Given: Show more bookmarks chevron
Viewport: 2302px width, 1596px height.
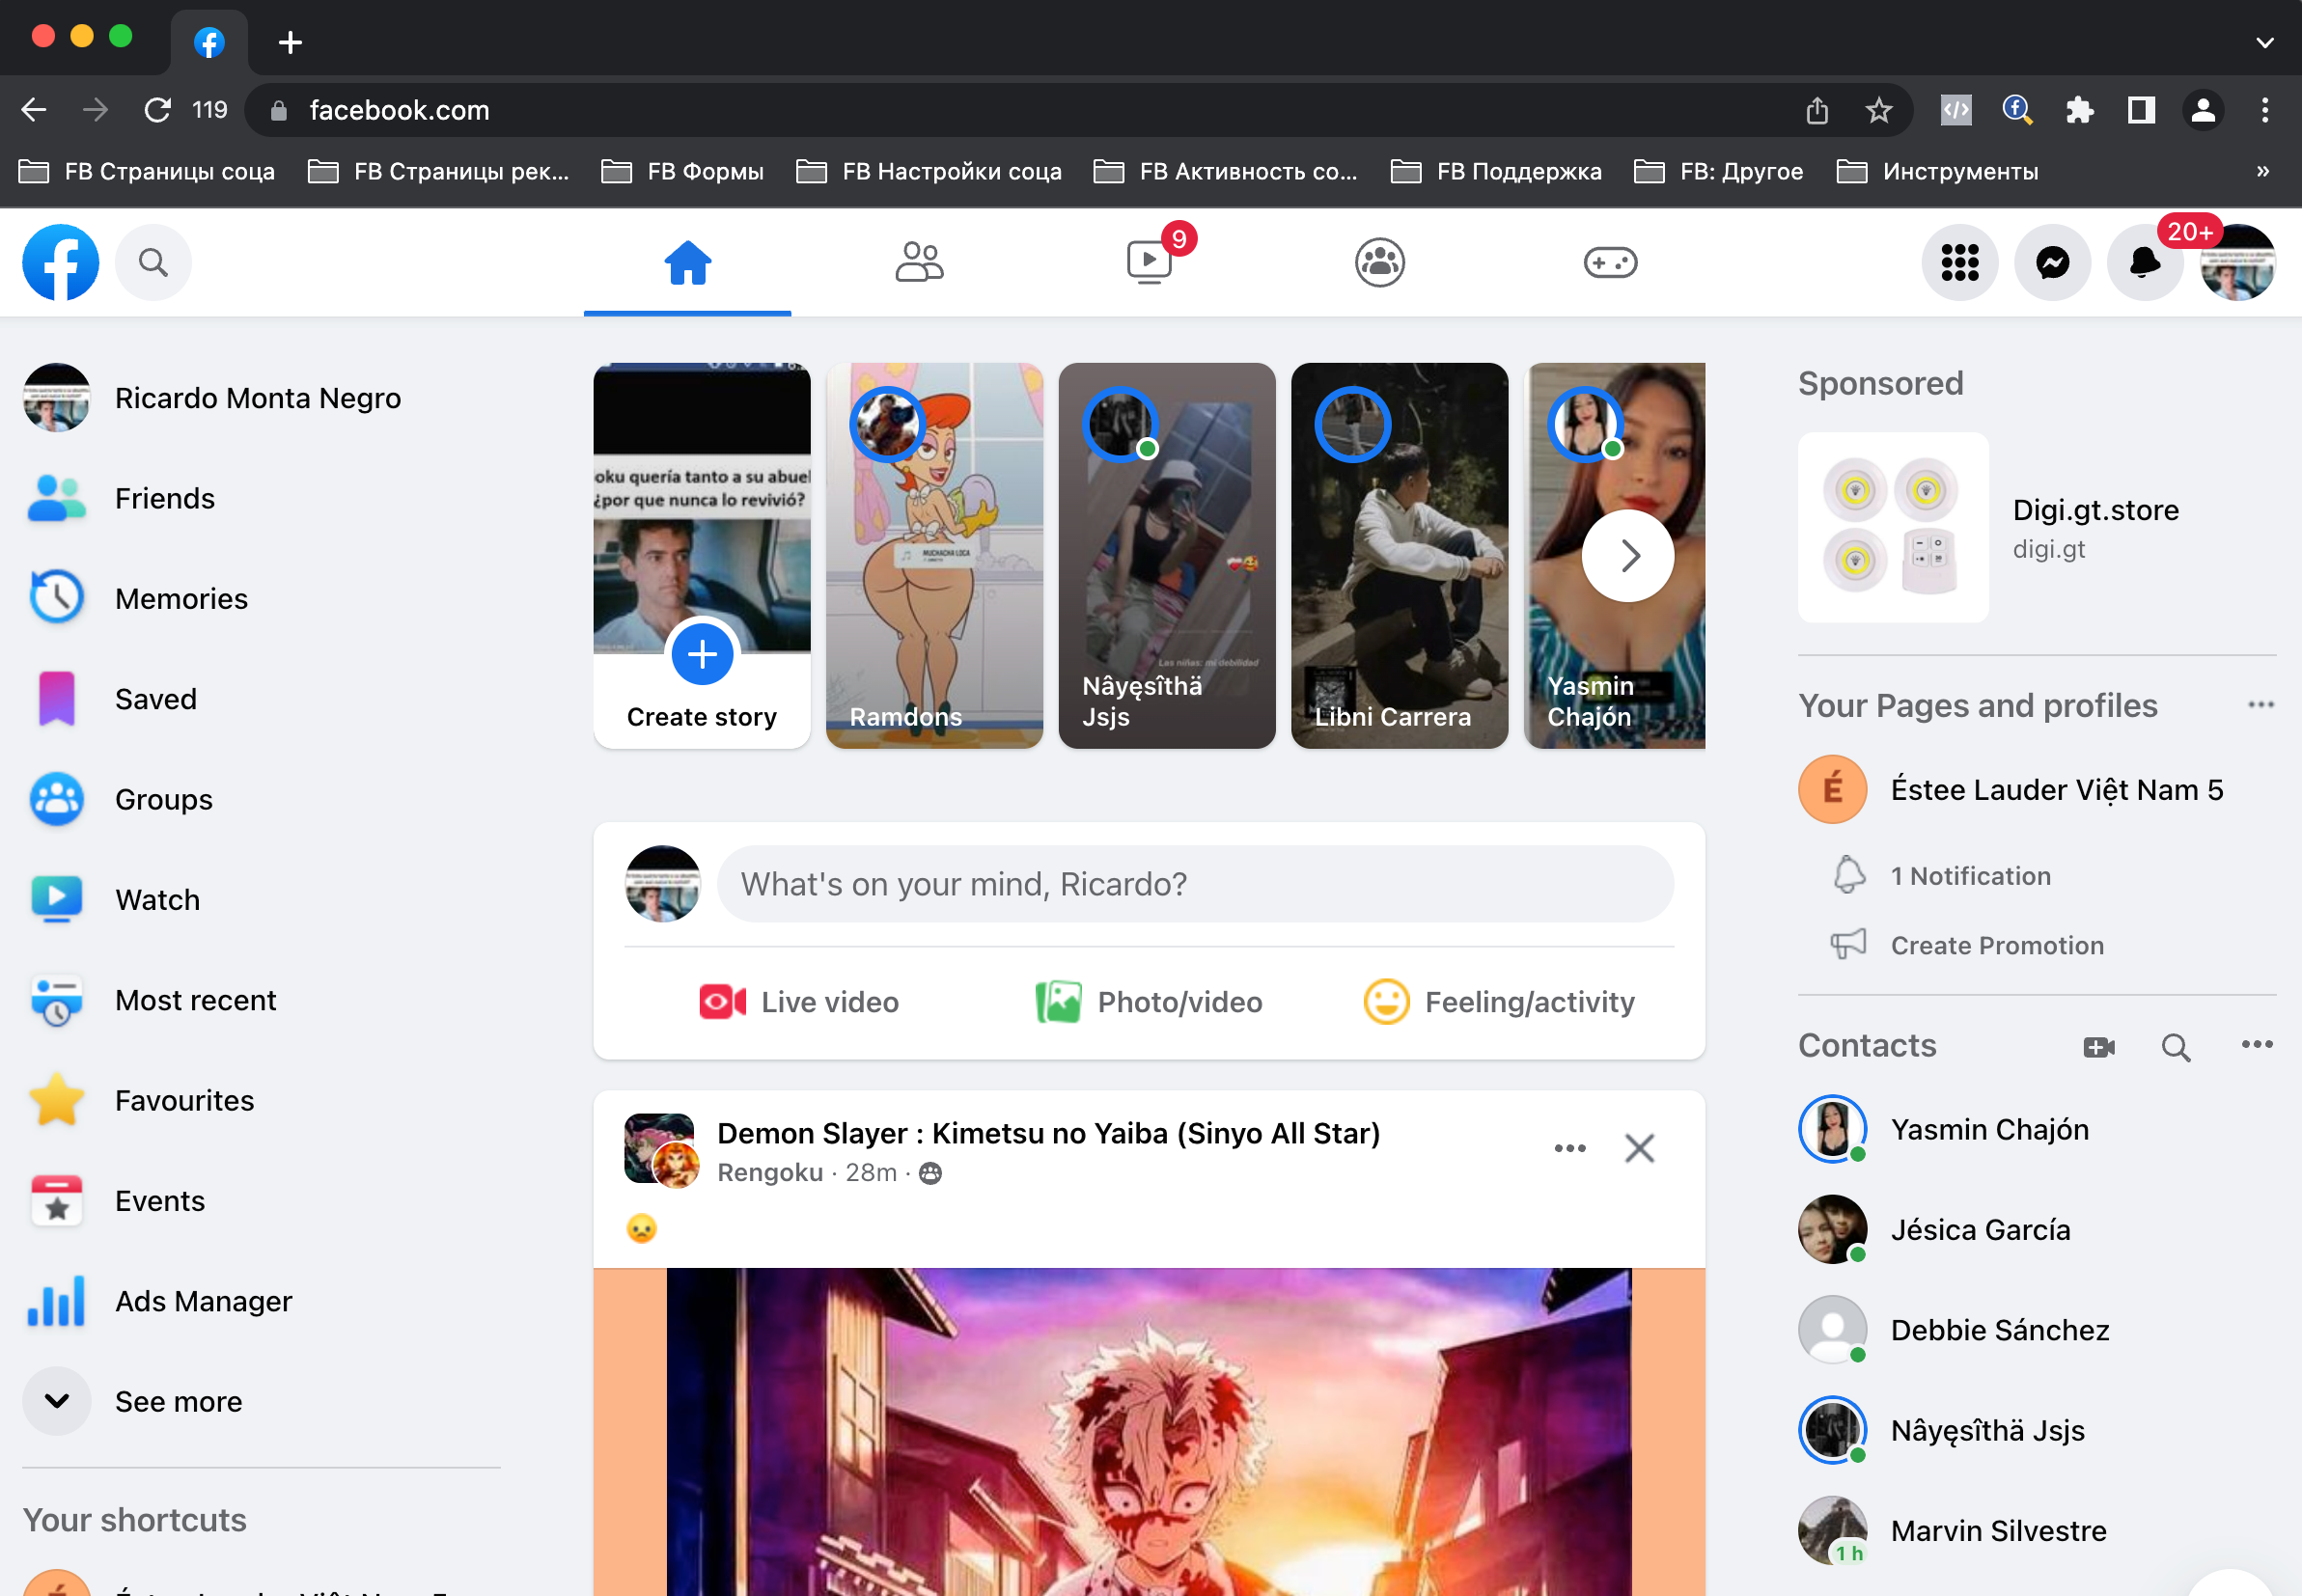Looking at the screenshot, I should [2263, 172].
